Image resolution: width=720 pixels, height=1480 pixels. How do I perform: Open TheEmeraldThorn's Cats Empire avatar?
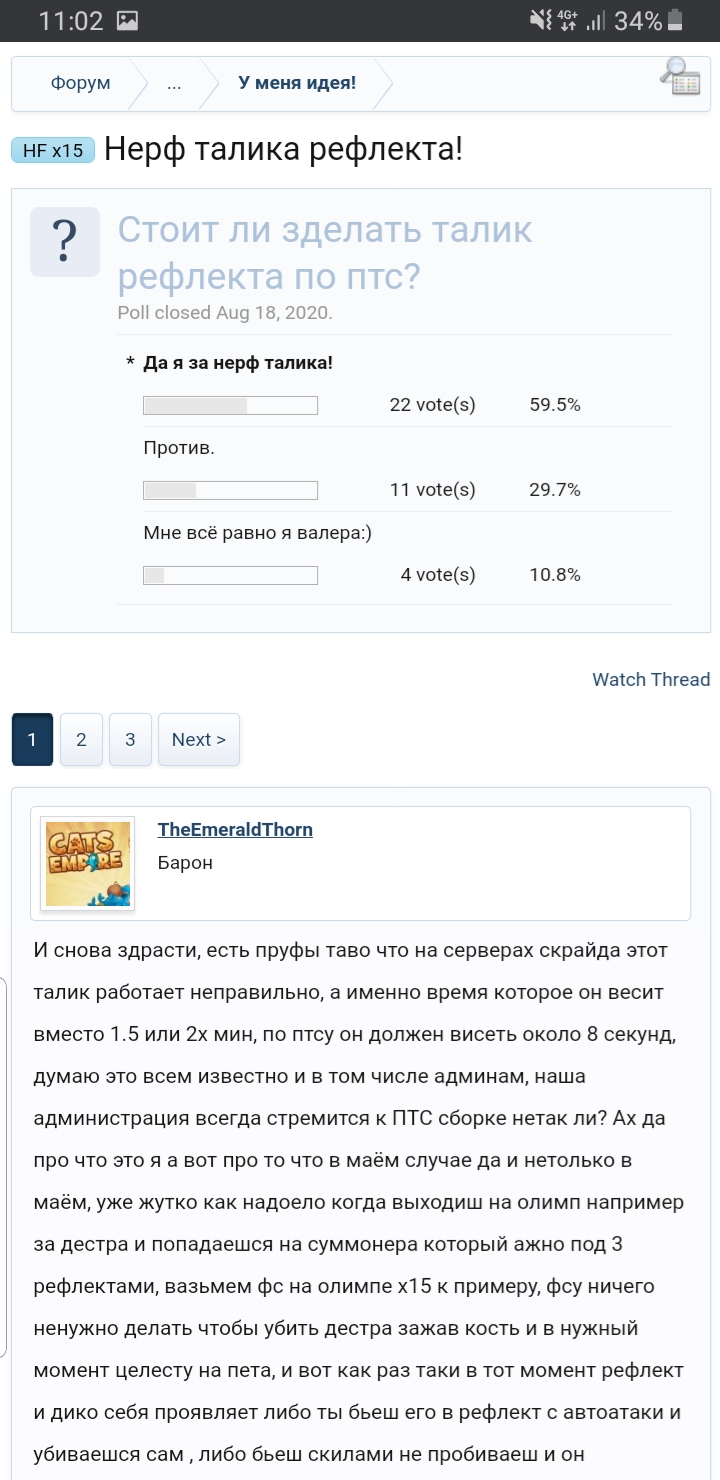(88, 862)
